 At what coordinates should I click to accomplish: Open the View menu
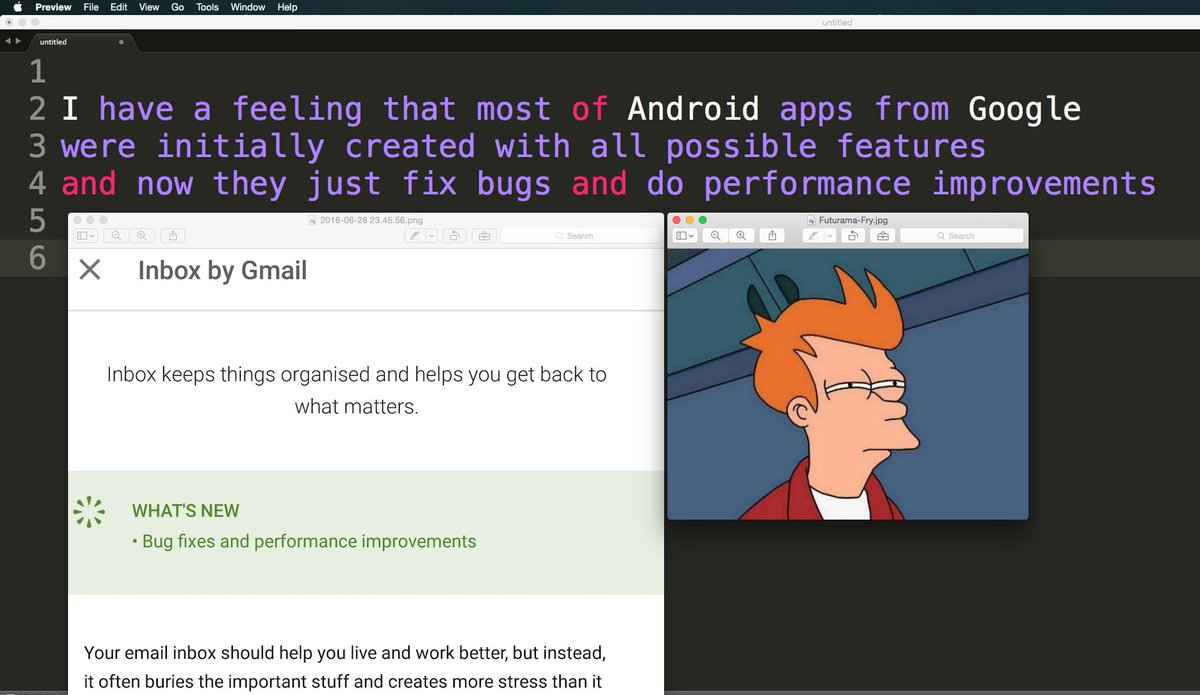point(149,7)
